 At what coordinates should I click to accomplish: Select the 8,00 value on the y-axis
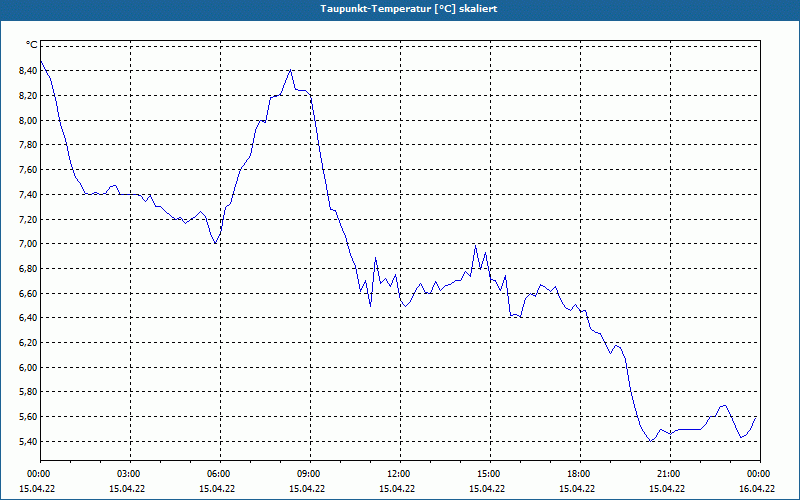[28, 120]
